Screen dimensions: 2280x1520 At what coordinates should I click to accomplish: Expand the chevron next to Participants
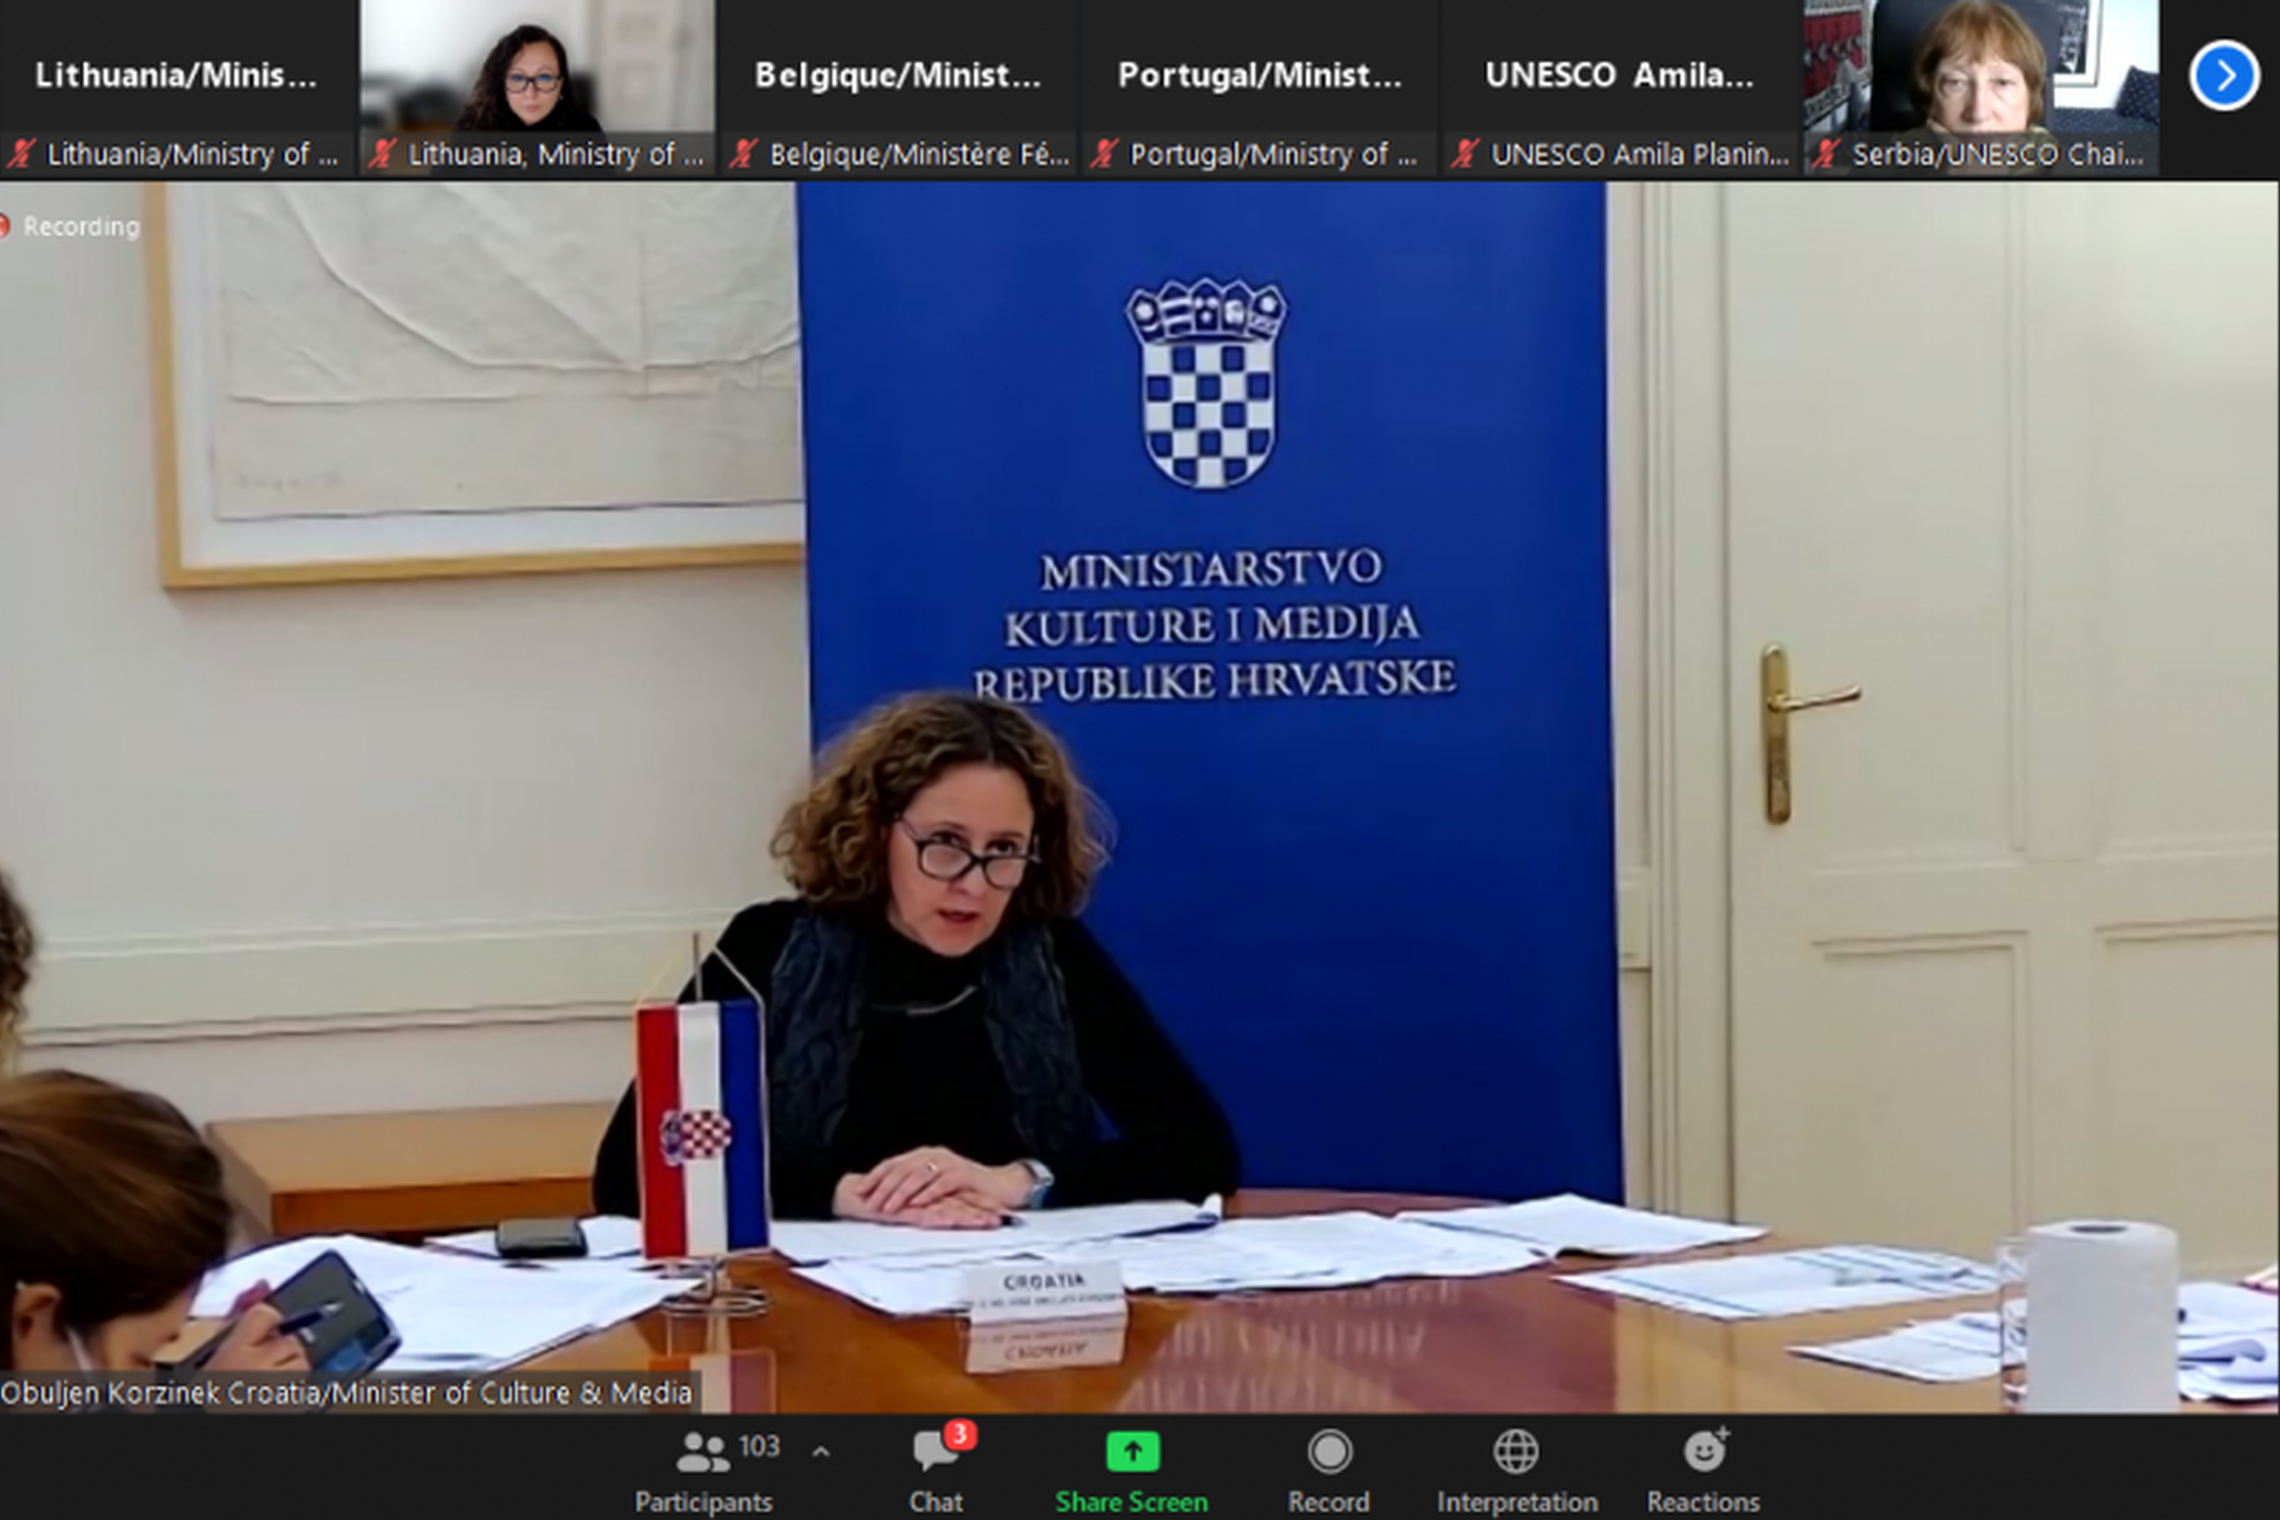click(821, 1452)
